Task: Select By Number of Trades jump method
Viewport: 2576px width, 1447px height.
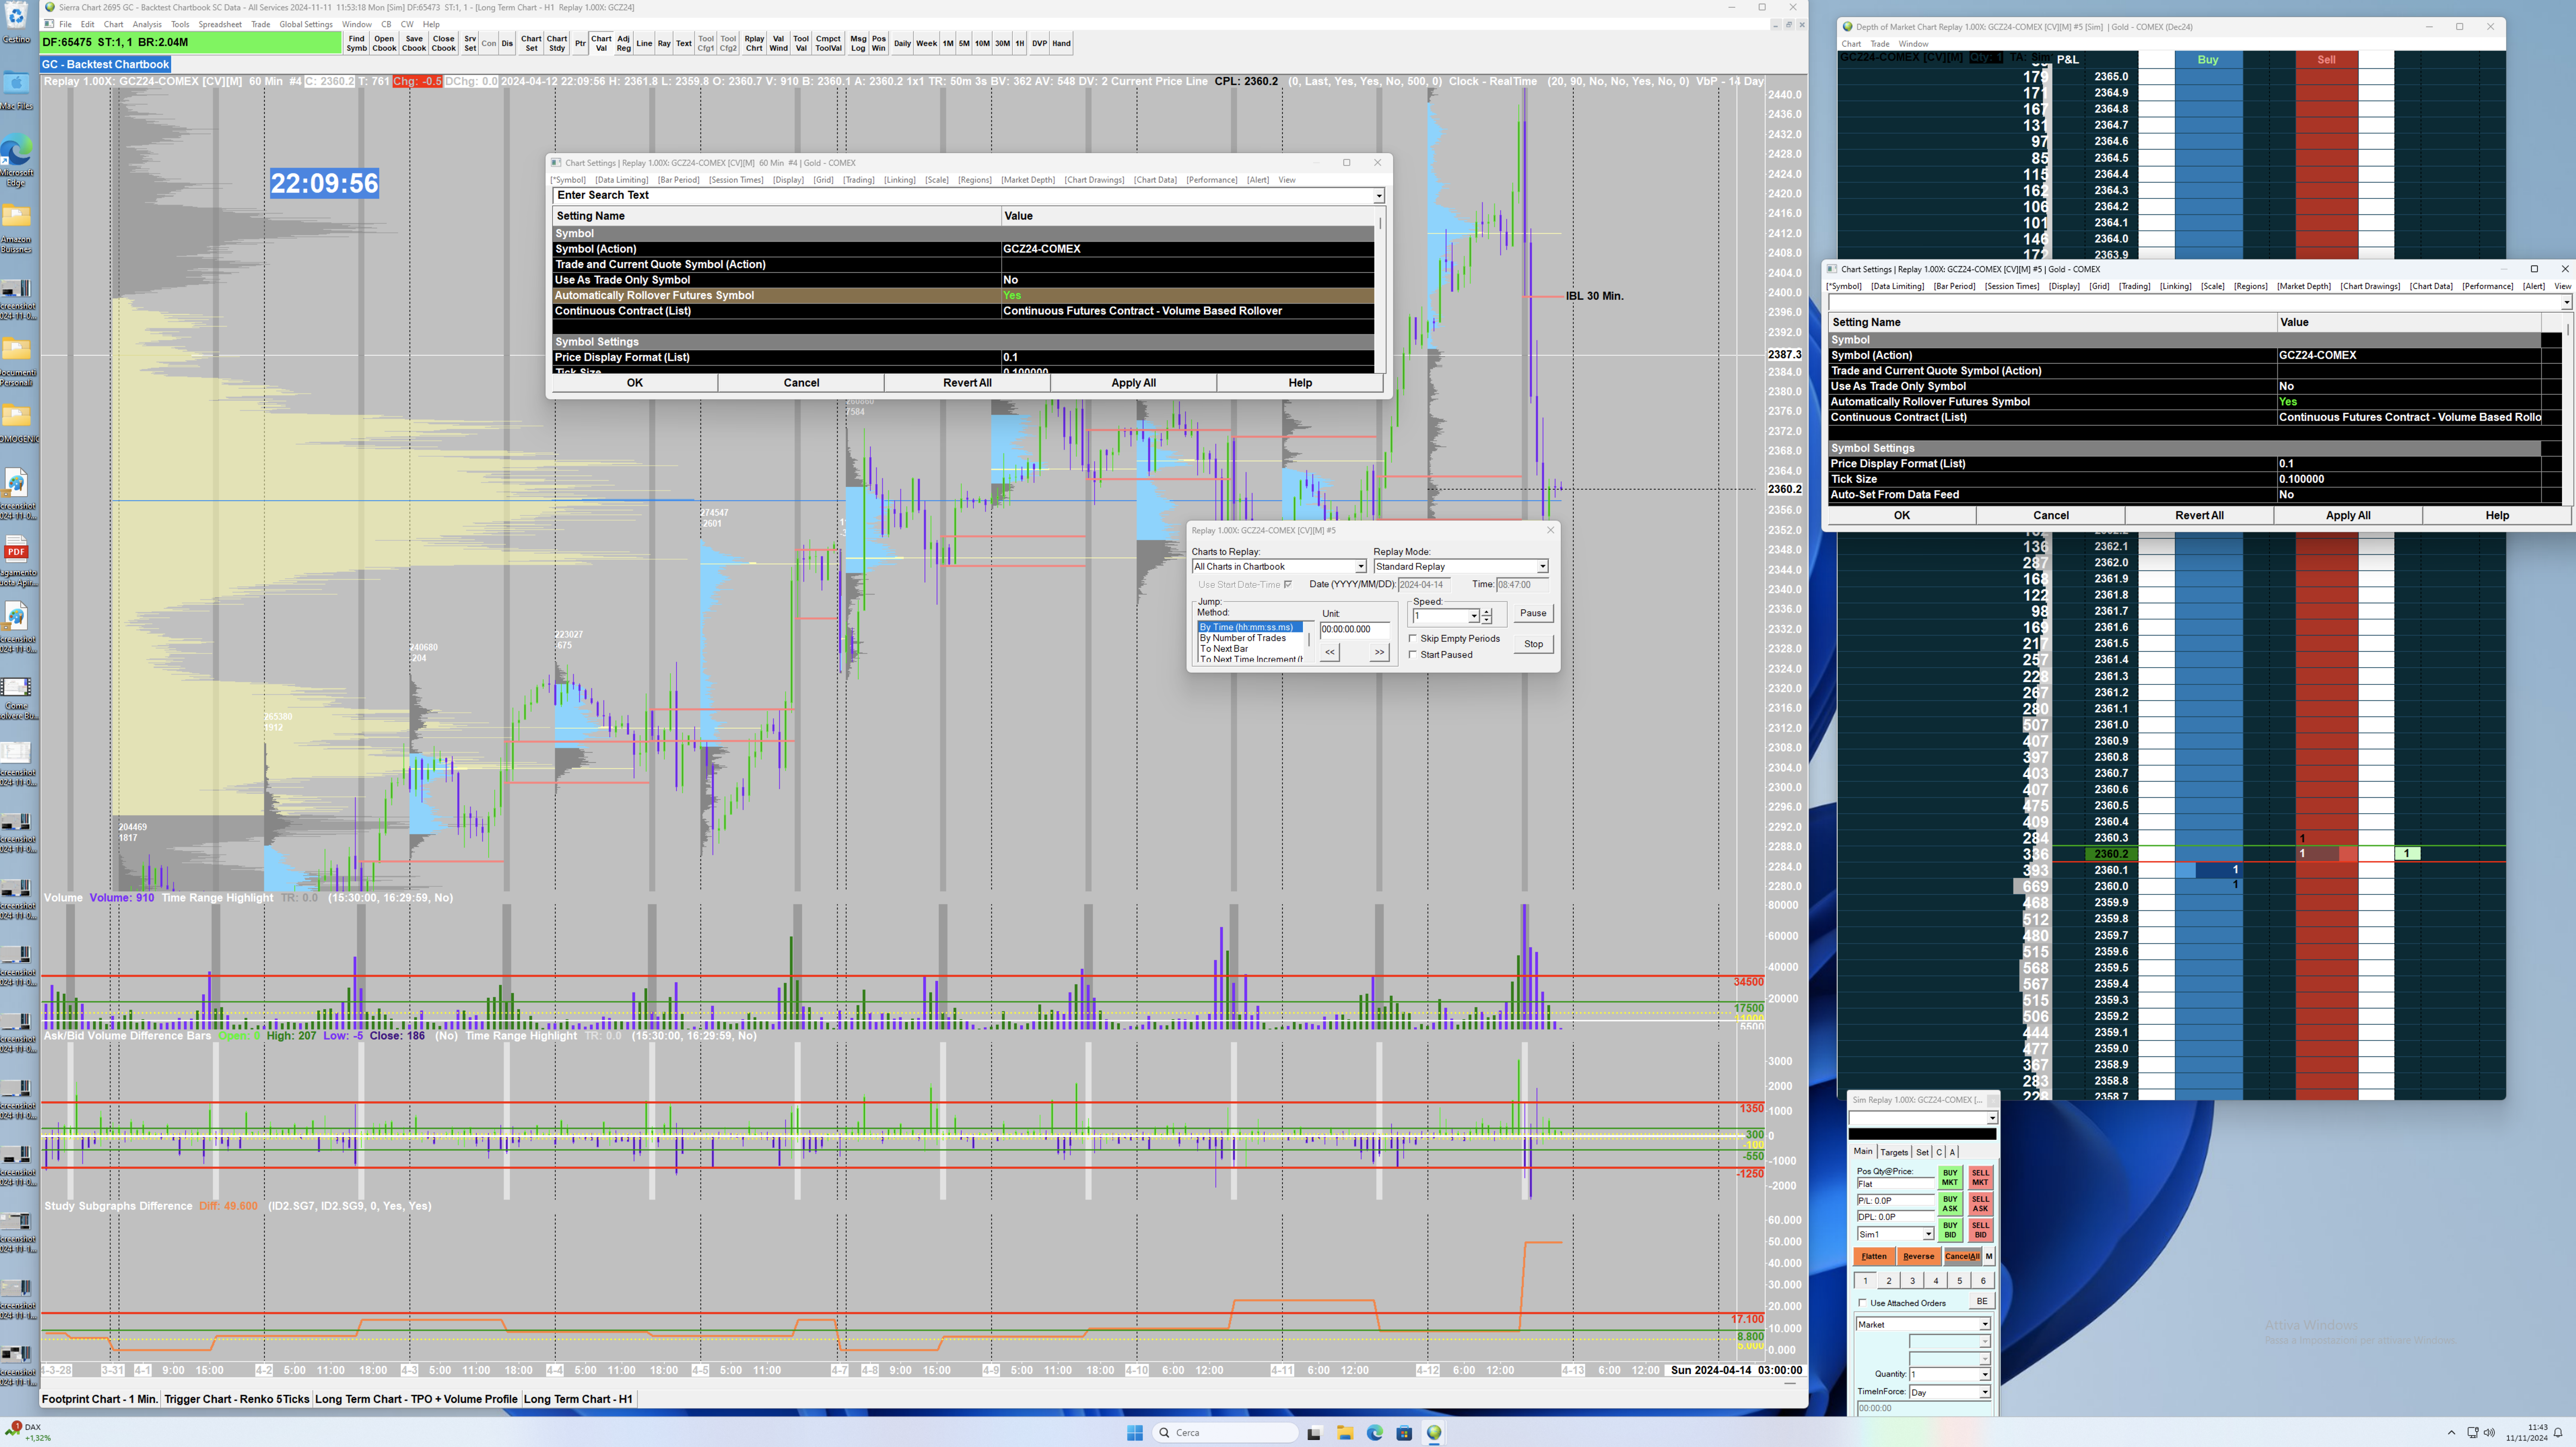Action: 1243,638
